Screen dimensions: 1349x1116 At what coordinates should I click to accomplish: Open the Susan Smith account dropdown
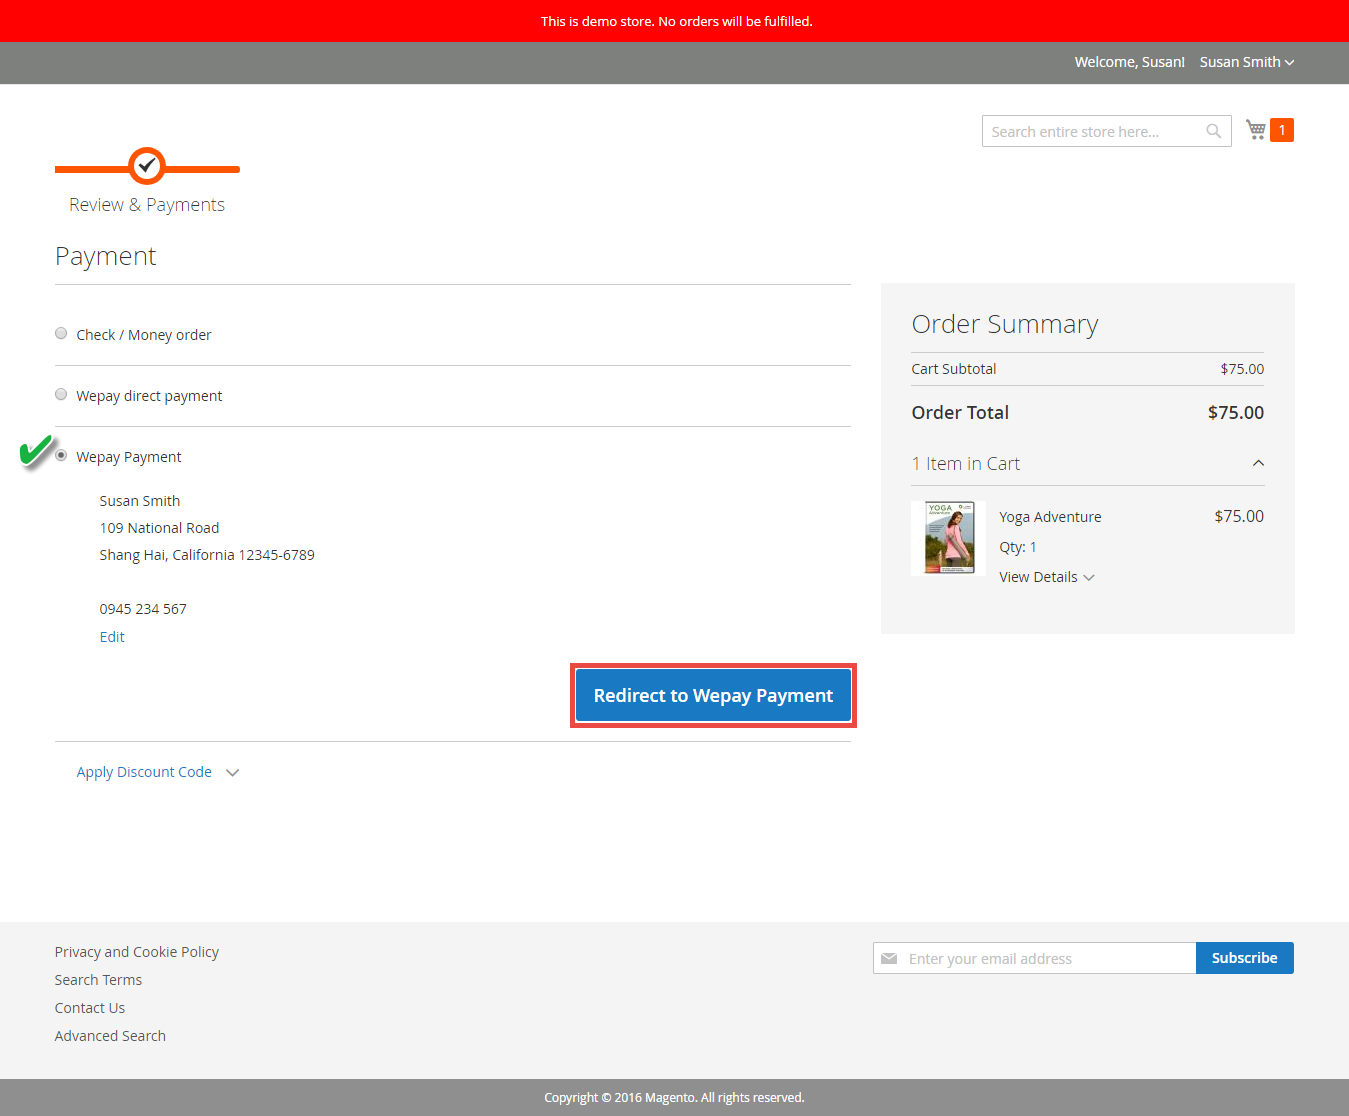click(x=1246, y=62)
